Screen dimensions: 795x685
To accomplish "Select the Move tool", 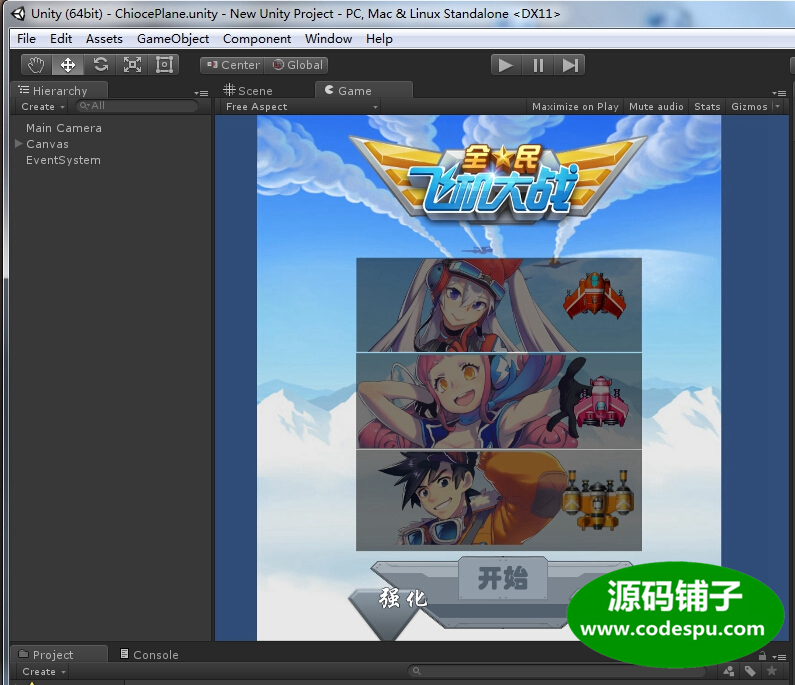I will (x=68, y=65).
